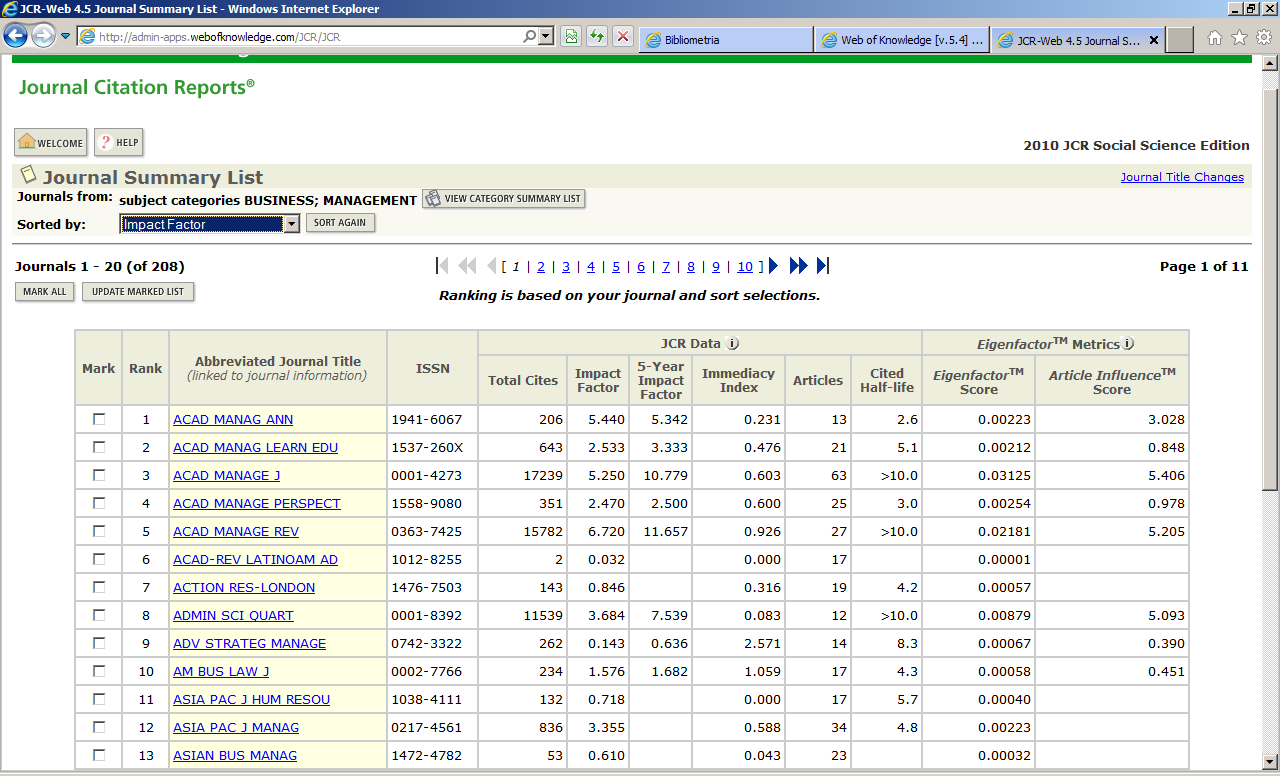1280x776 pixels.
Task: Go to previous page arrow icon
Action: 491,266
